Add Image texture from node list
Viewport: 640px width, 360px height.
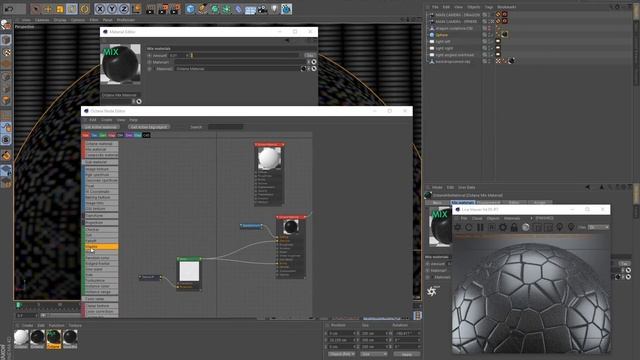[x=102, y=169]
